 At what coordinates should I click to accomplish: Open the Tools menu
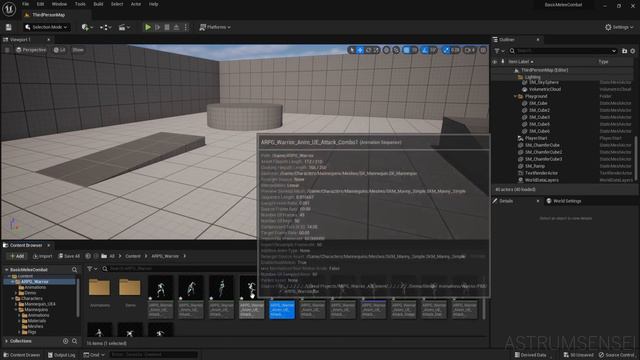(x=80, y=4)
